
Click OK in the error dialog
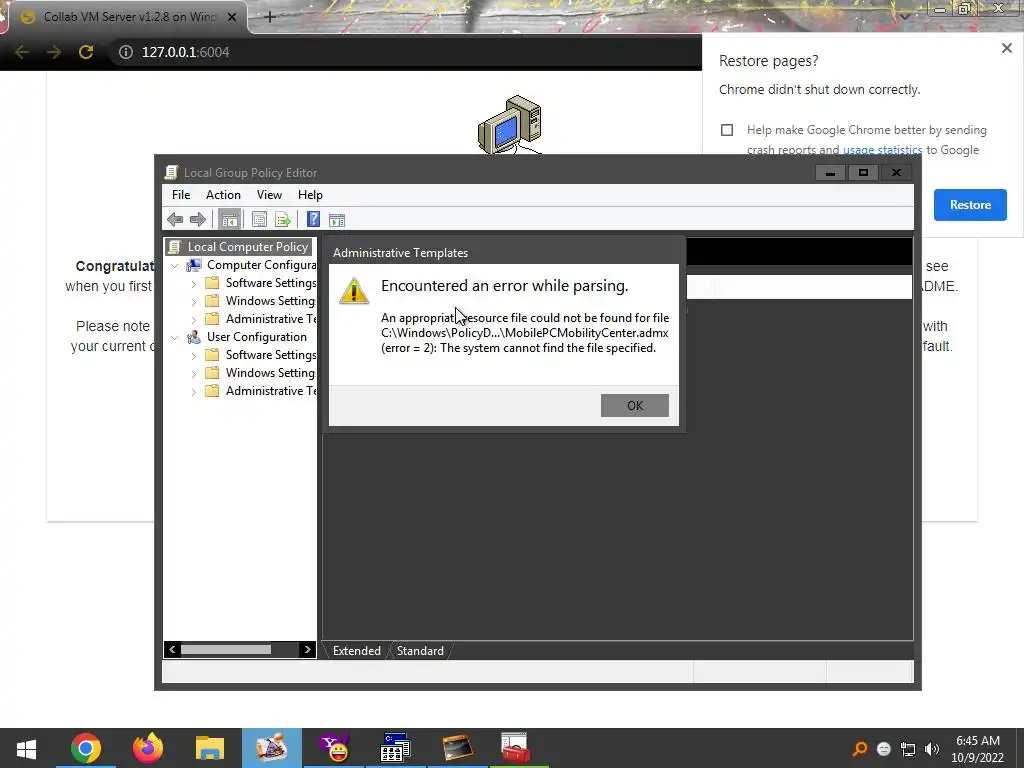[x=635, y=405]
